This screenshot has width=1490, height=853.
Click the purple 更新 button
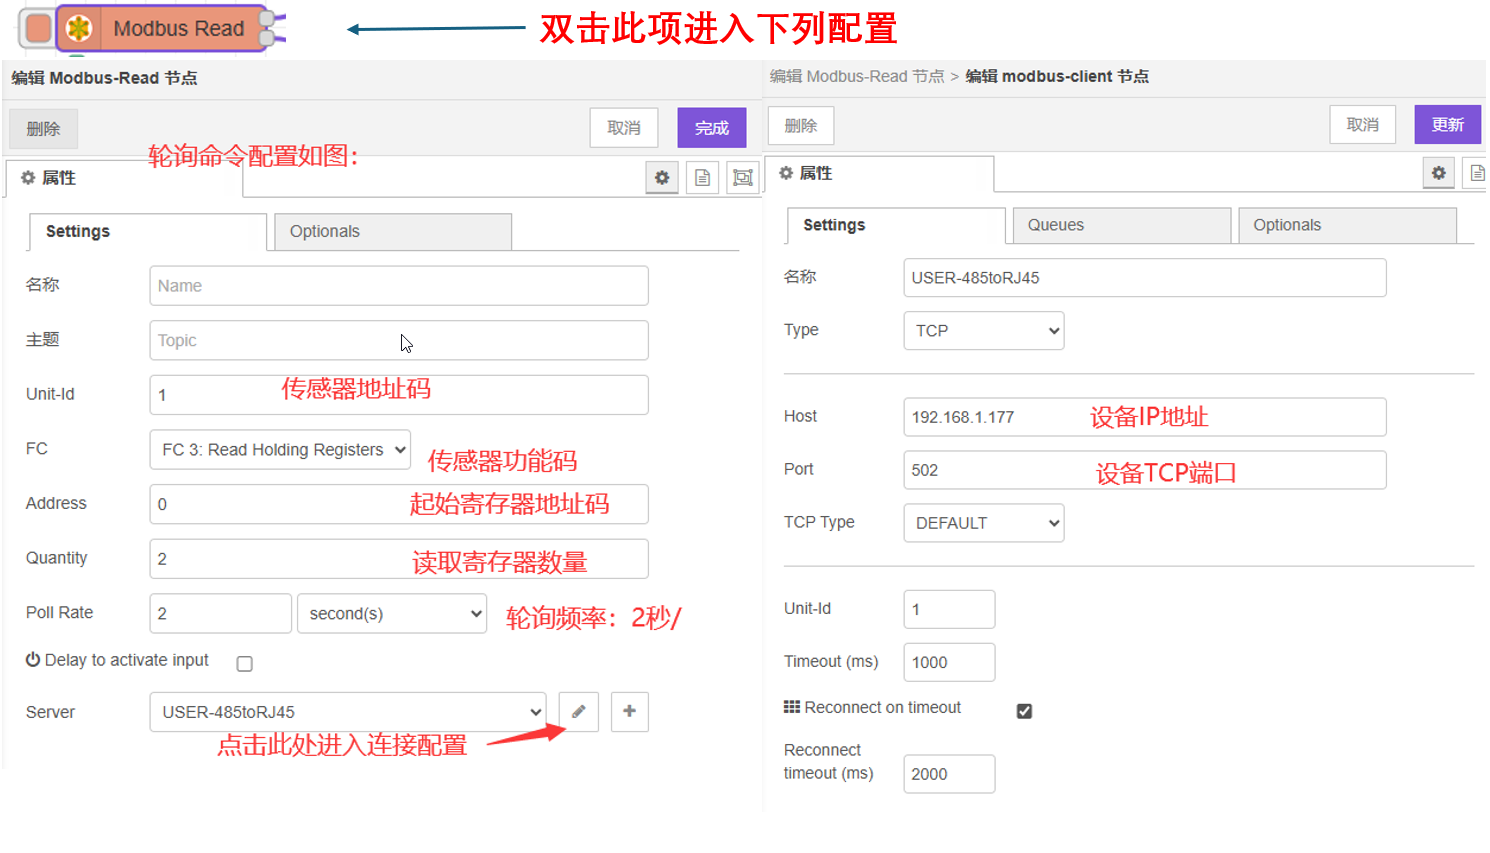pyautogui.click(x=1447, y=125)
